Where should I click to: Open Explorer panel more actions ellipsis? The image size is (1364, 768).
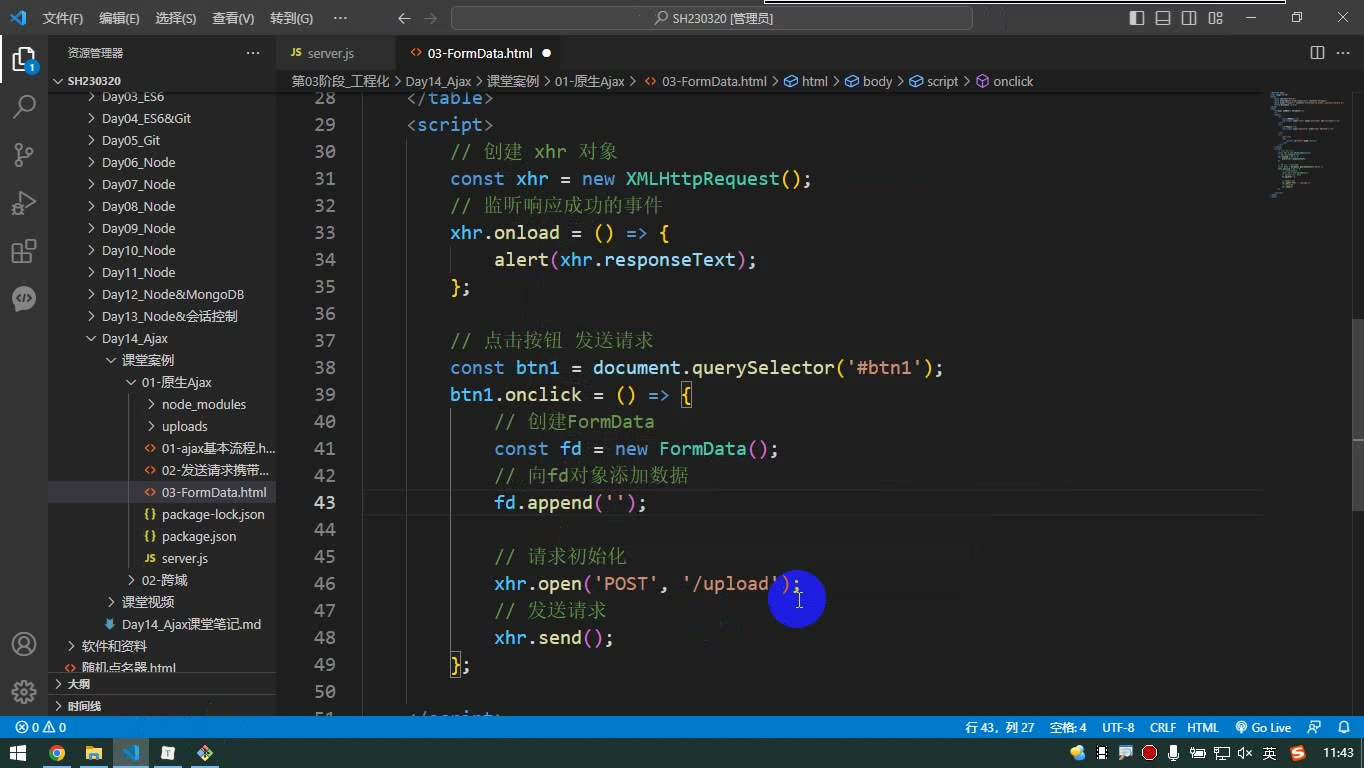(x=253, y=53)
